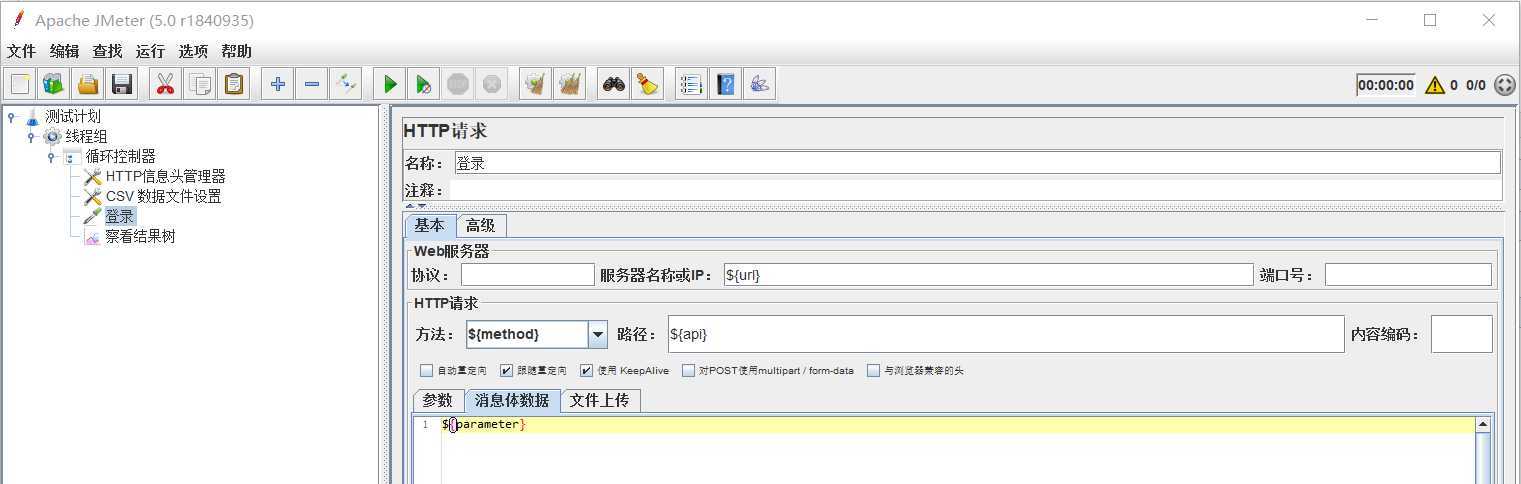
Task: Collapse the 循环控制器 tree node handle
Action: [x=51, y=156]
